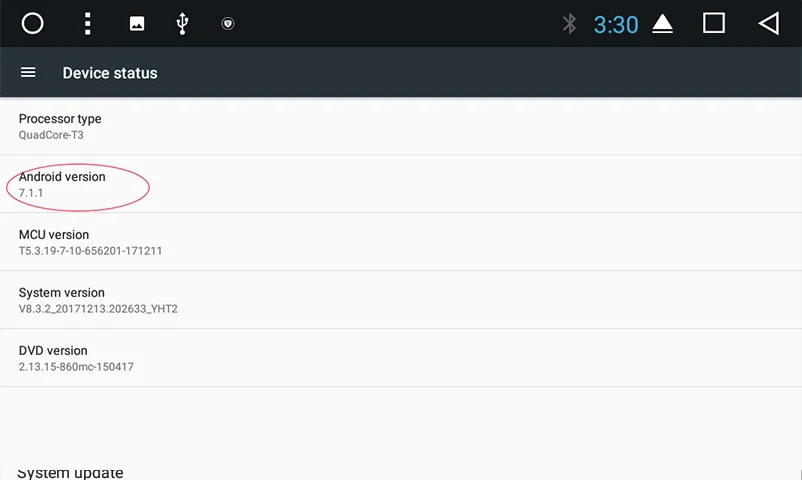
Task: Tap the Device status title
Action: click(110, 73)
